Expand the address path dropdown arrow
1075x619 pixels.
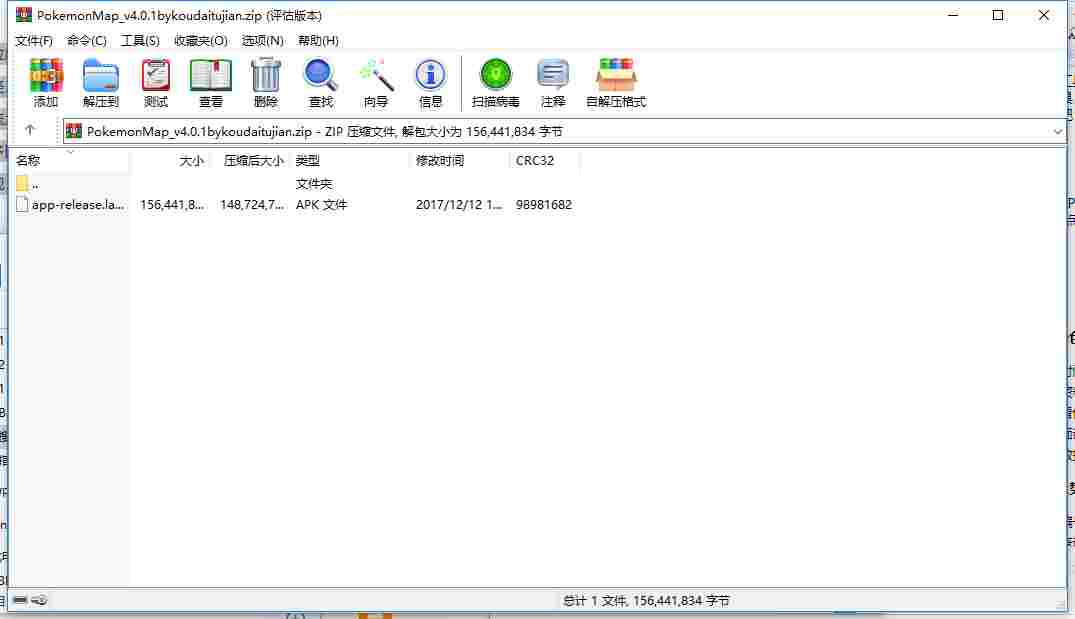[1057, 132]
